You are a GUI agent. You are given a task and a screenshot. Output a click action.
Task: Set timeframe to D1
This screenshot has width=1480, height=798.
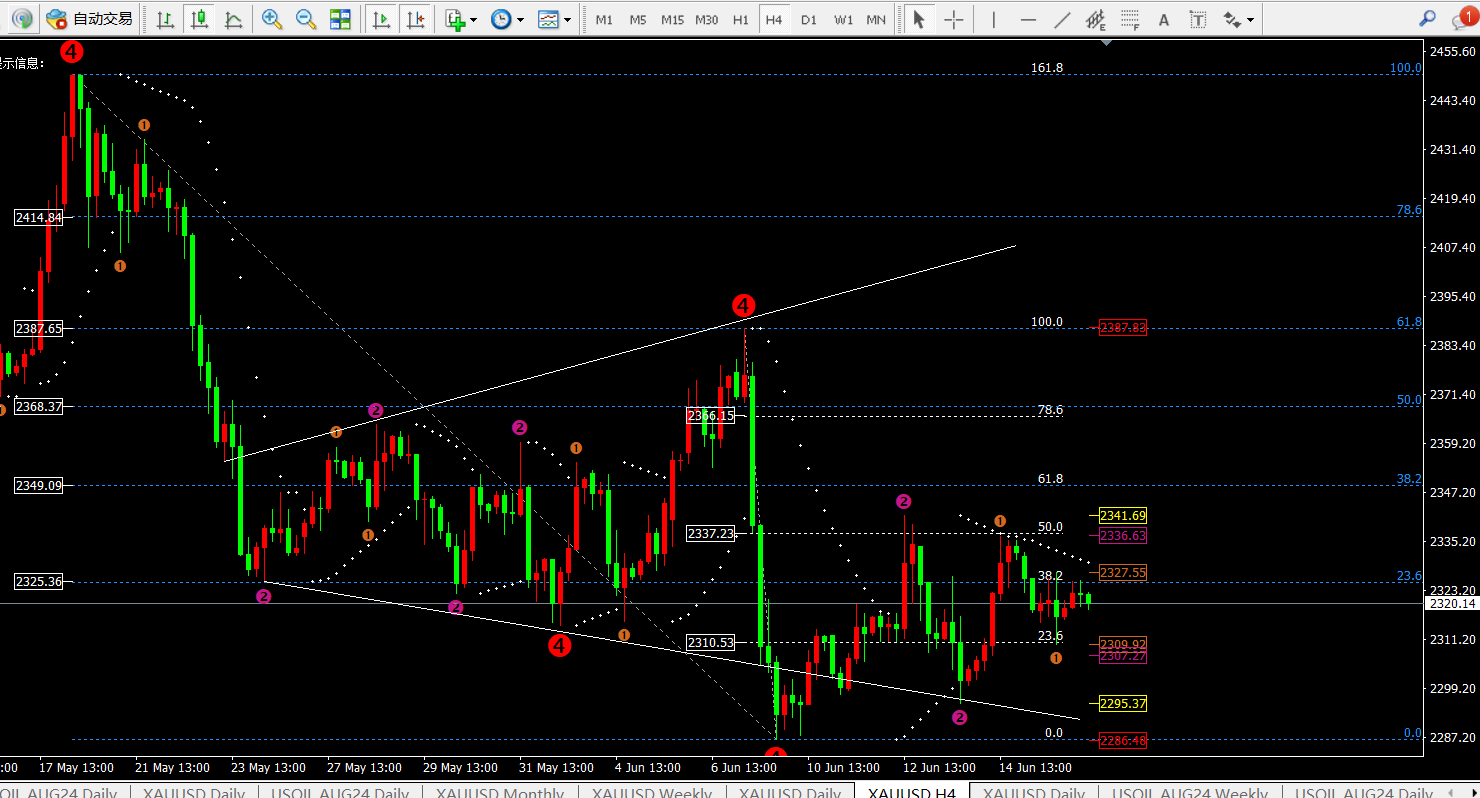[x=809, y=19]
